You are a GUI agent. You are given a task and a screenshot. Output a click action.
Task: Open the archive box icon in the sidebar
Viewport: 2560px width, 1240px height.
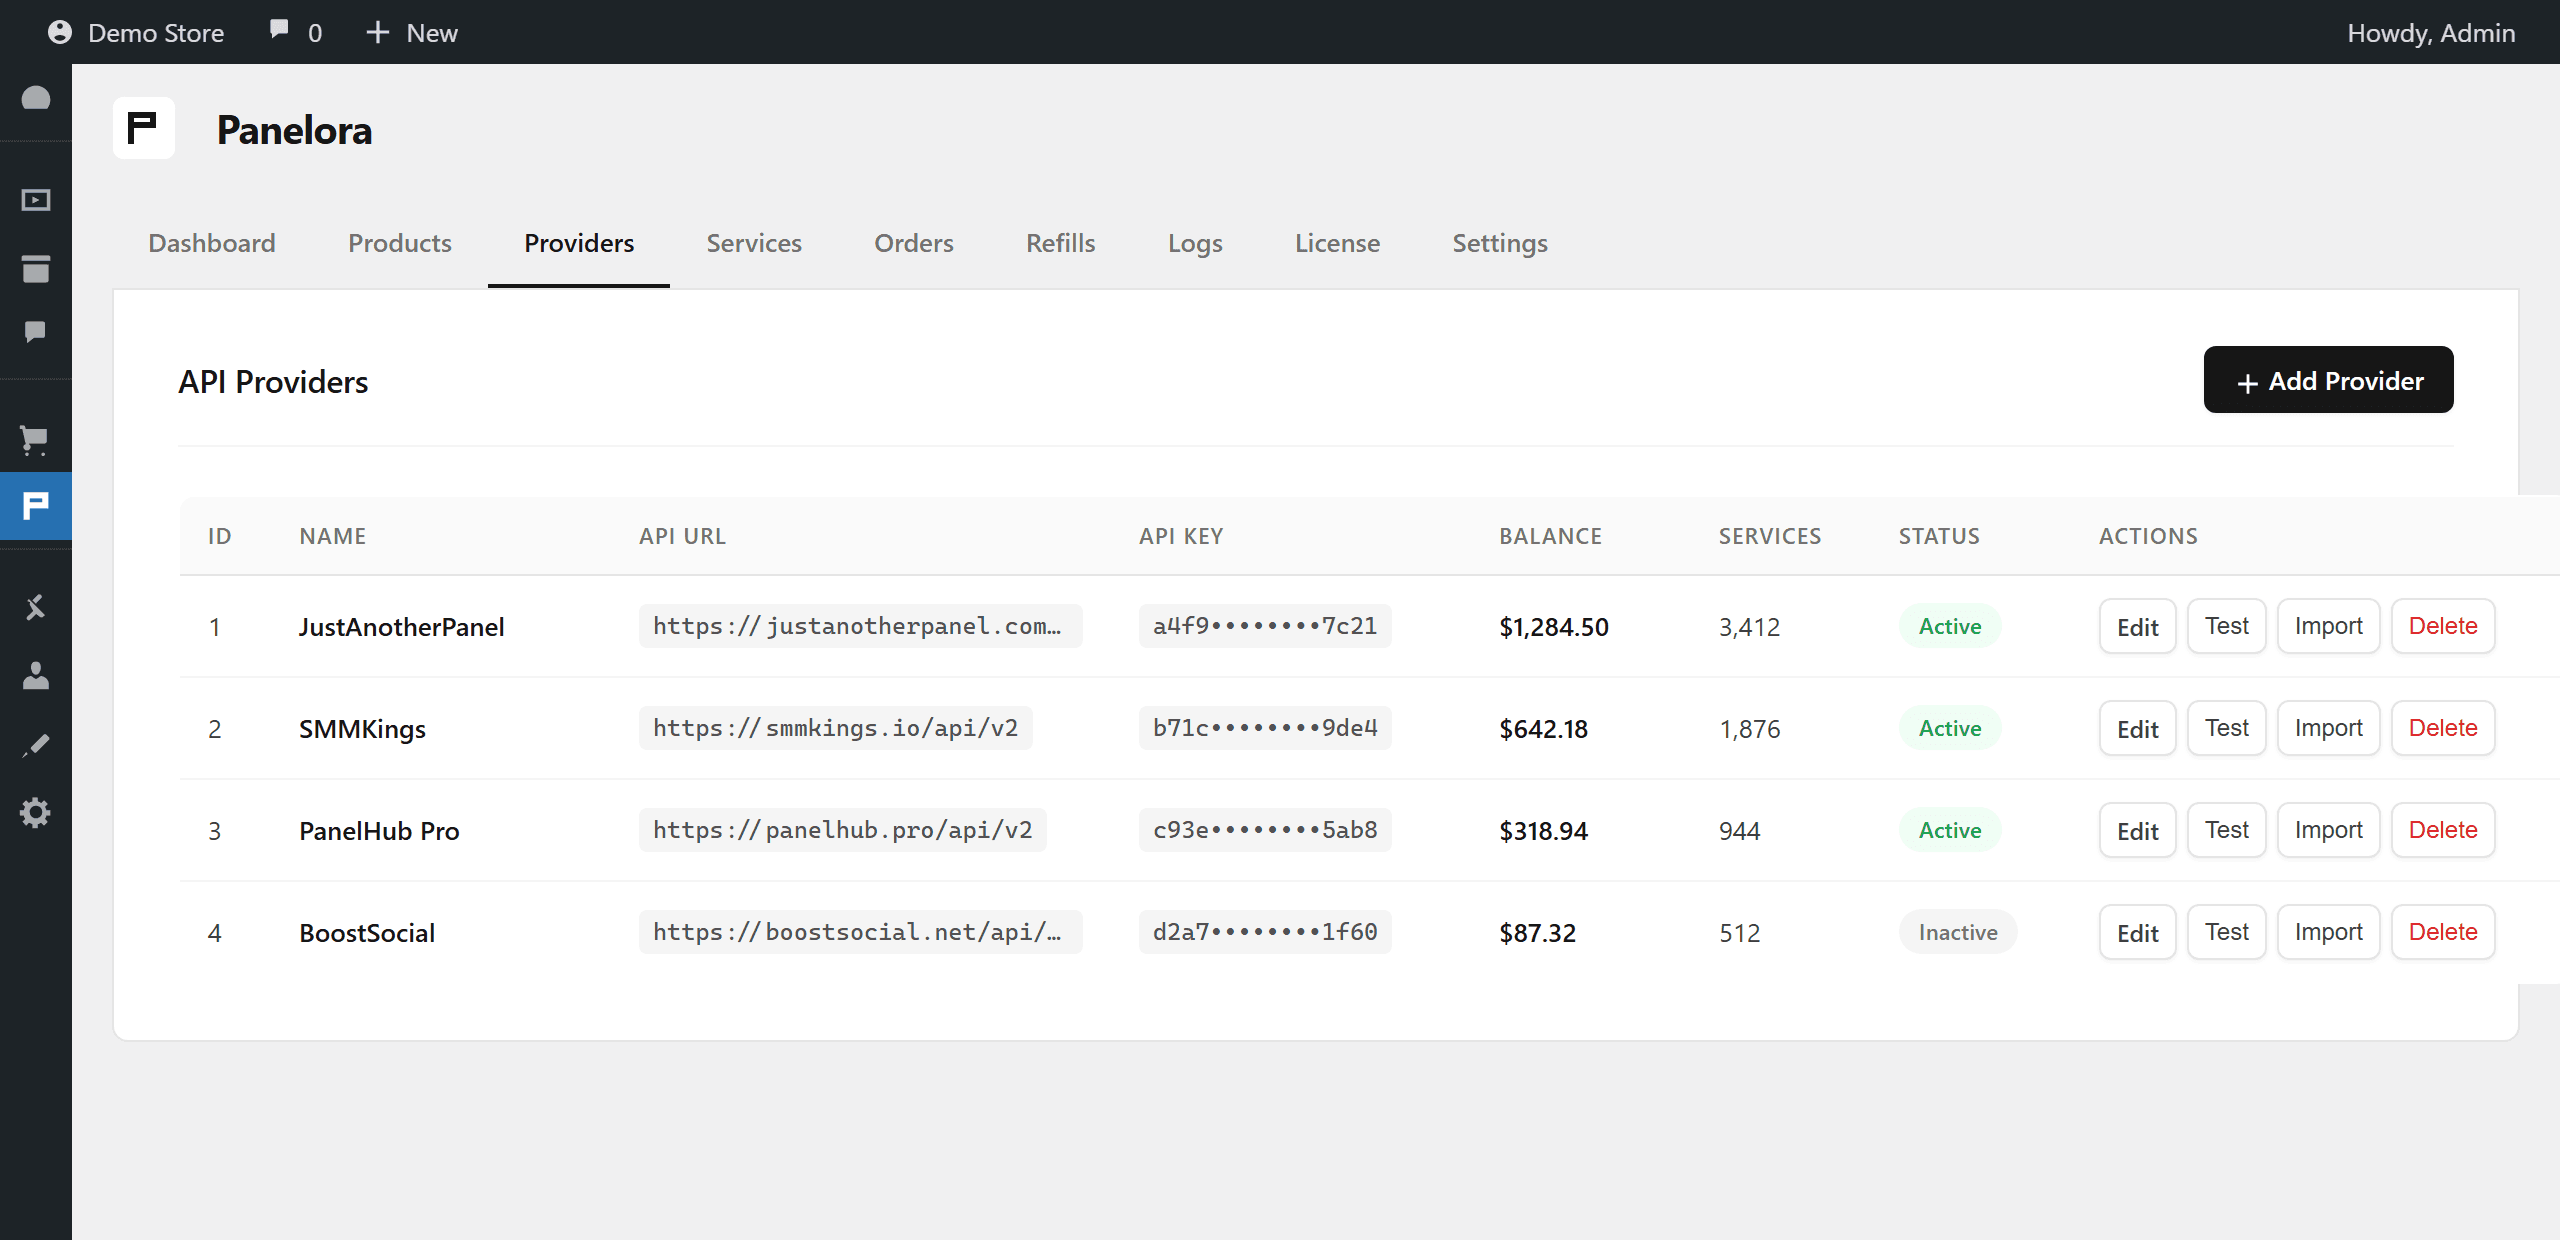pyautogui.click(x=36, y=268)
